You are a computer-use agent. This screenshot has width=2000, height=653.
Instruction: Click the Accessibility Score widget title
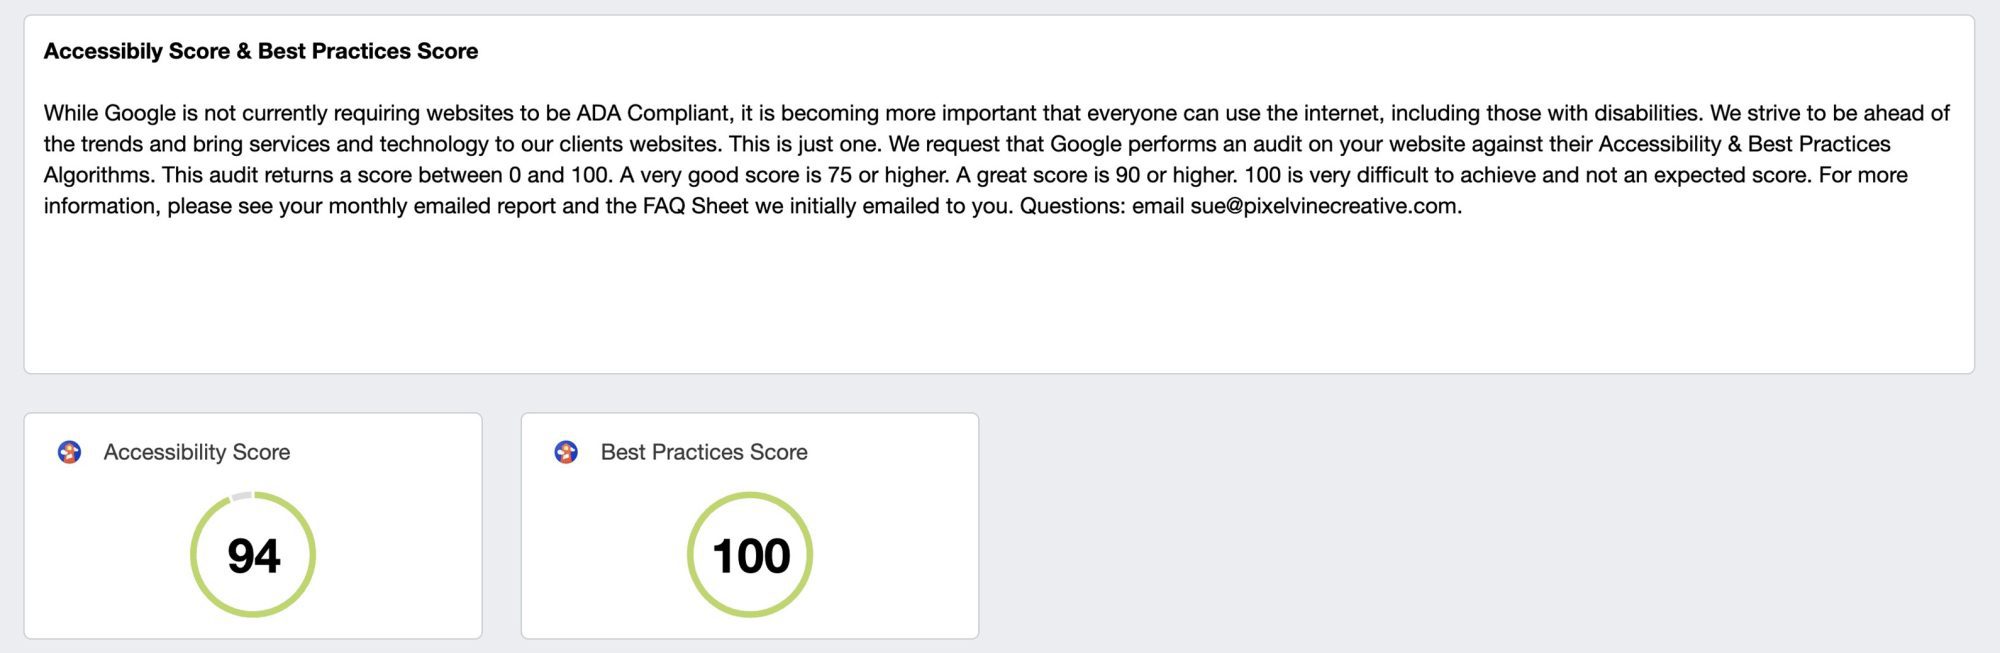click(x=197, y=452)
